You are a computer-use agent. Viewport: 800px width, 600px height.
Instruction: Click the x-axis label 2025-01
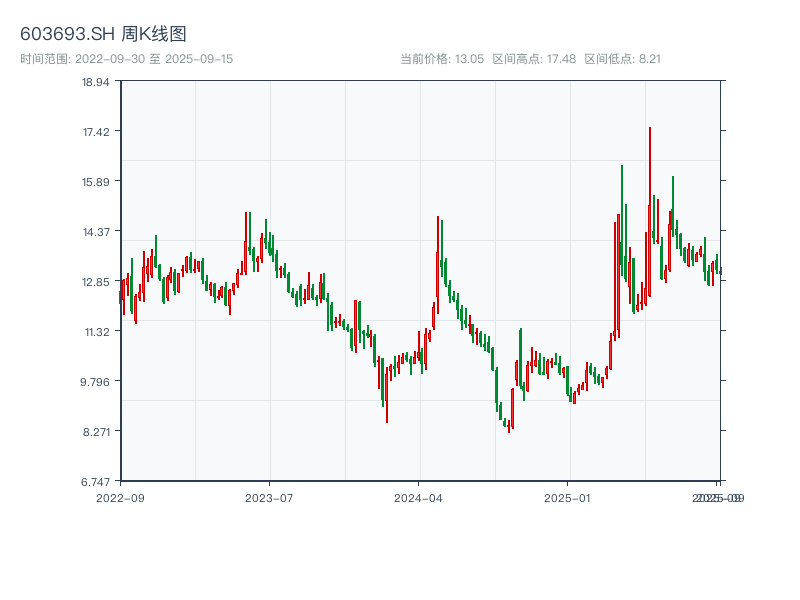[567, 498]
